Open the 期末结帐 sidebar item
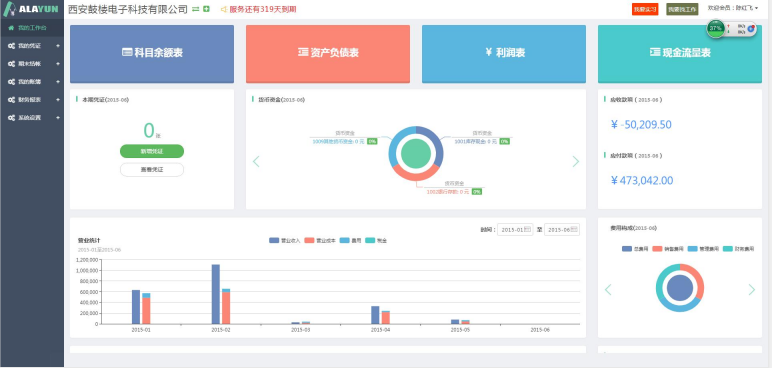The height and width of the screenshot is (368, 772). click(32, 64)
